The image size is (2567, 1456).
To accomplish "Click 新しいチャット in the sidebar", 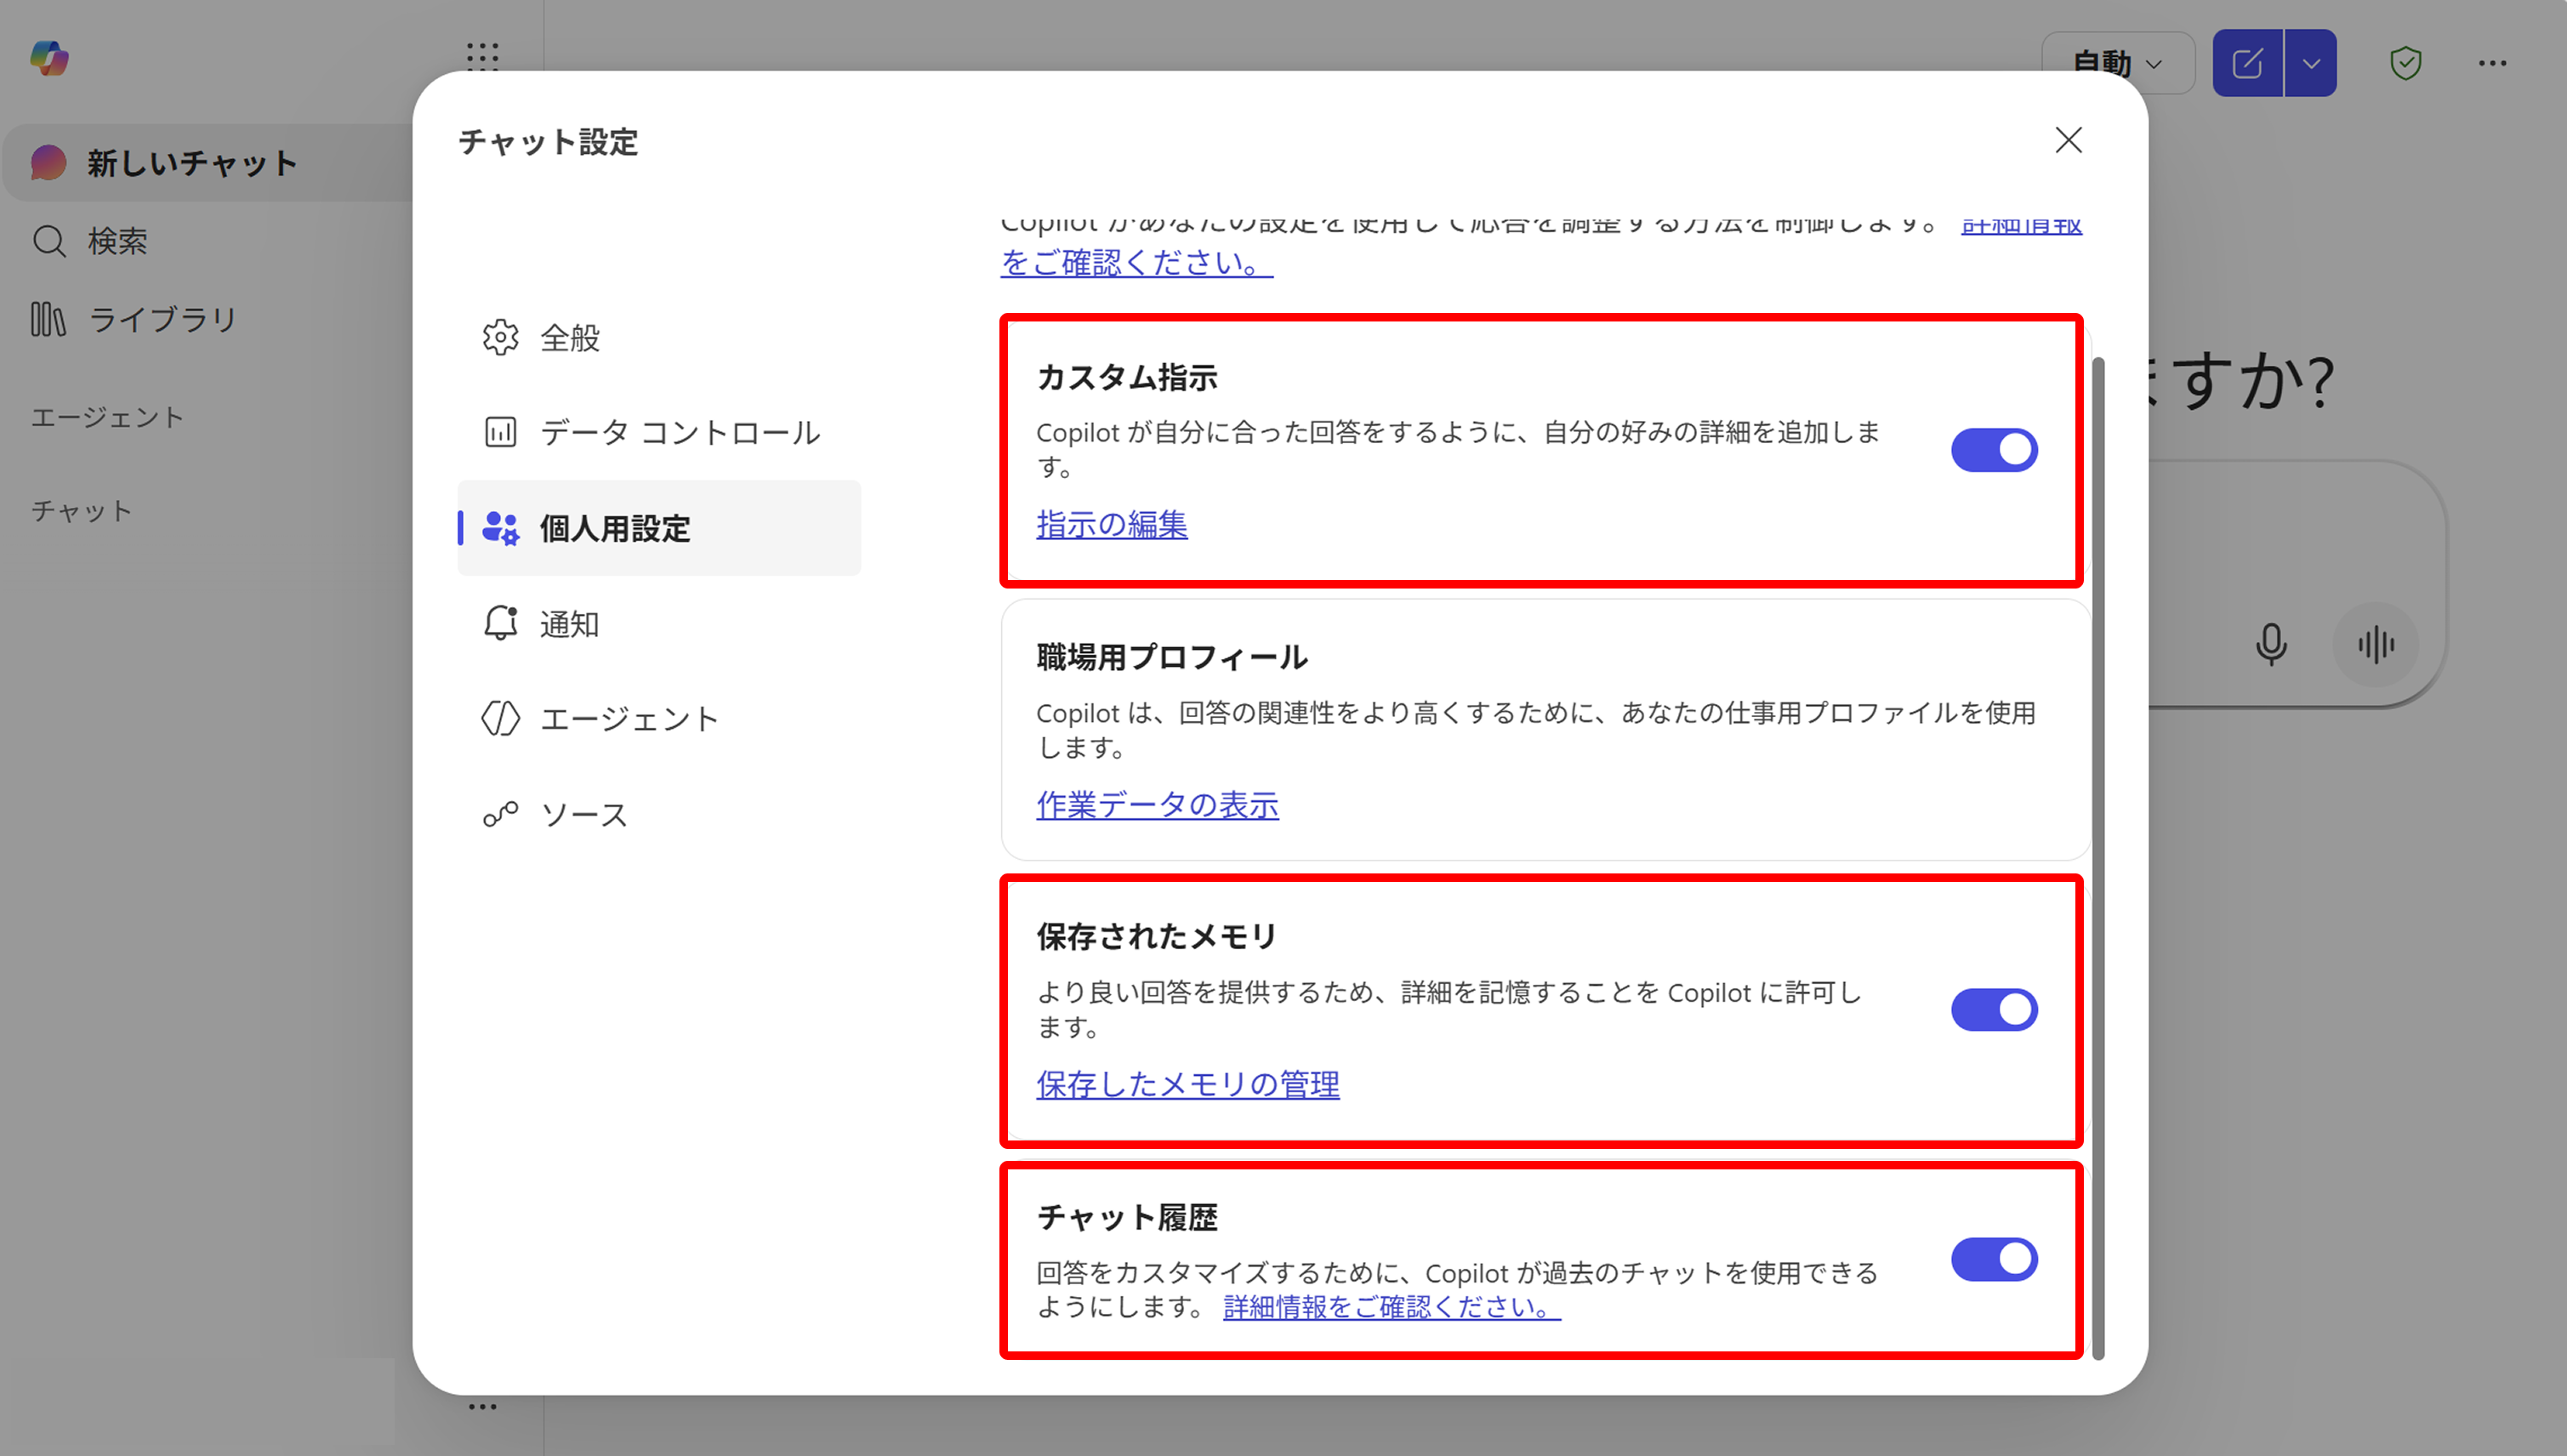I will coord(208,162).
